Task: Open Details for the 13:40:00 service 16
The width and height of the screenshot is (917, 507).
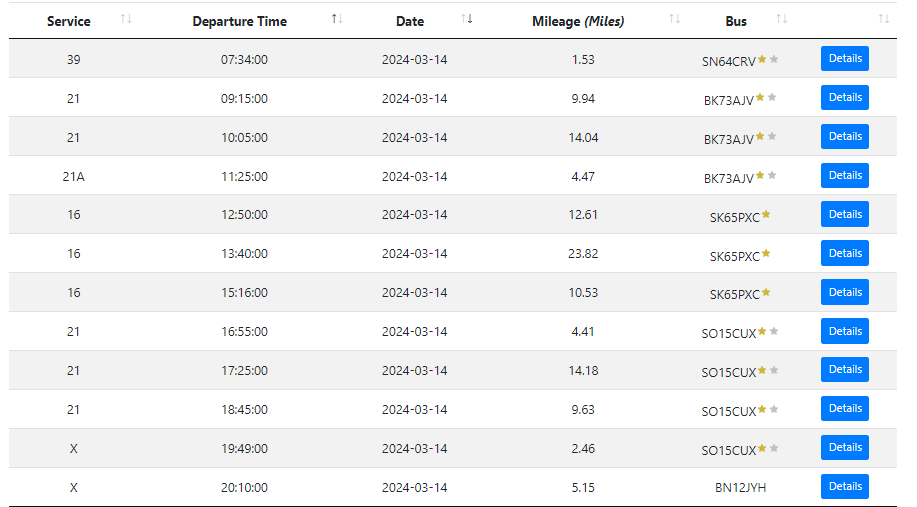Action: [844, 253]
